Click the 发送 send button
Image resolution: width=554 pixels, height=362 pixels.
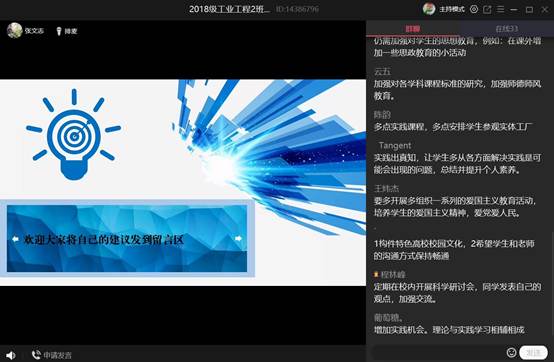(x=533, y=352)
